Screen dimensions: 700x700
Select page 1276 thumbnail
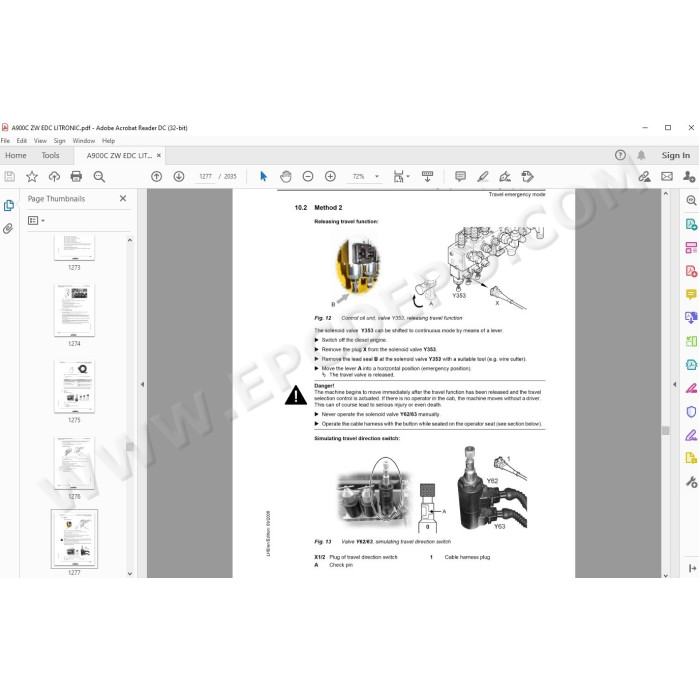(x=74, y=463)
